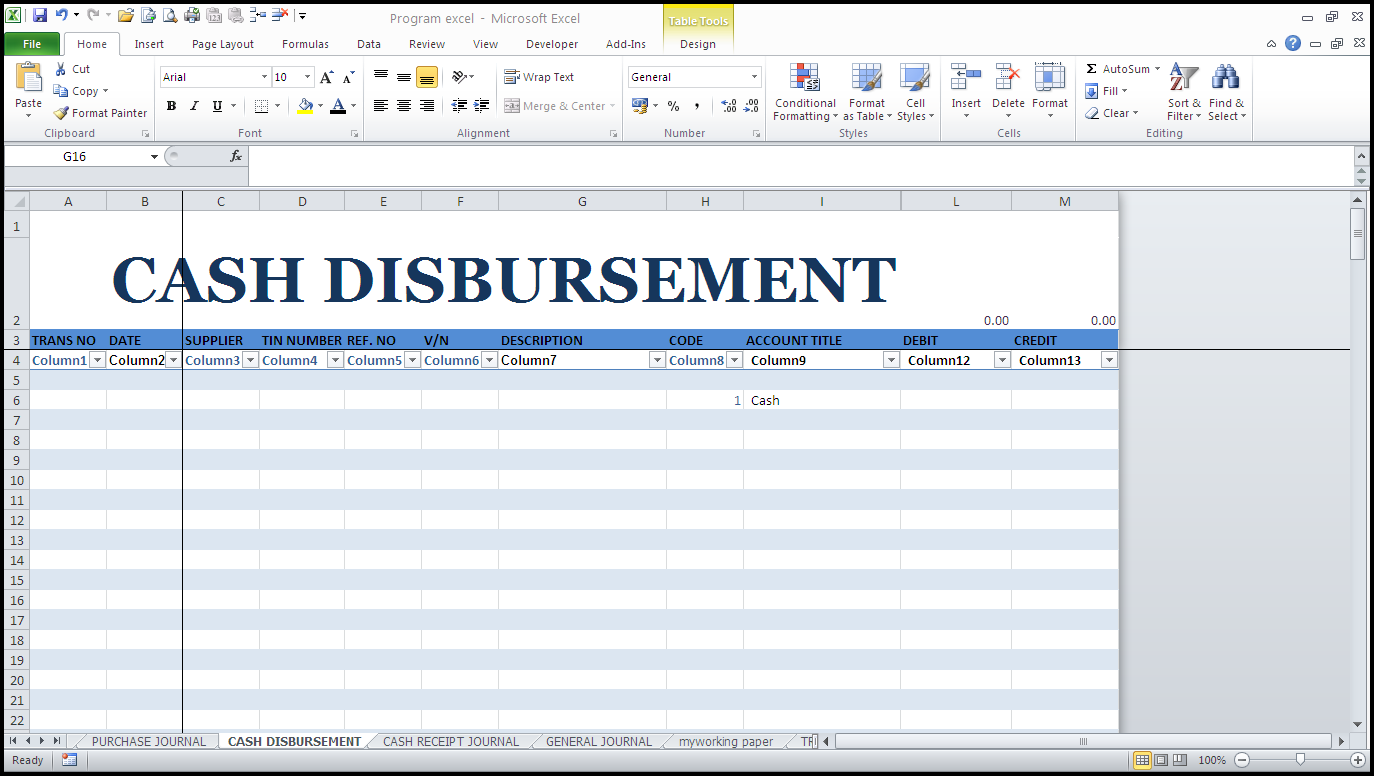The height and width of the screenshot is (776, 1374).
Task: Apply the Percent Style format
Action: coord(675,104)
